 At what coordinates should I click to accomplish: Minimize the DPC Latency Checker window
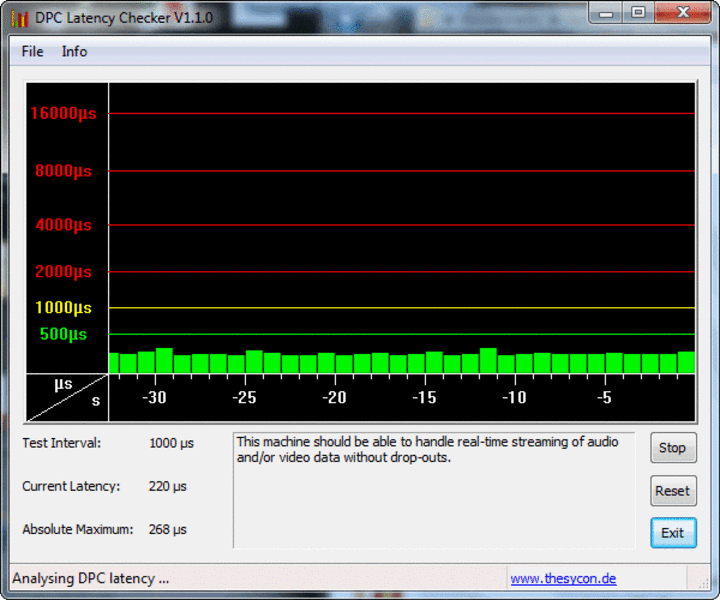coord(606,13)
